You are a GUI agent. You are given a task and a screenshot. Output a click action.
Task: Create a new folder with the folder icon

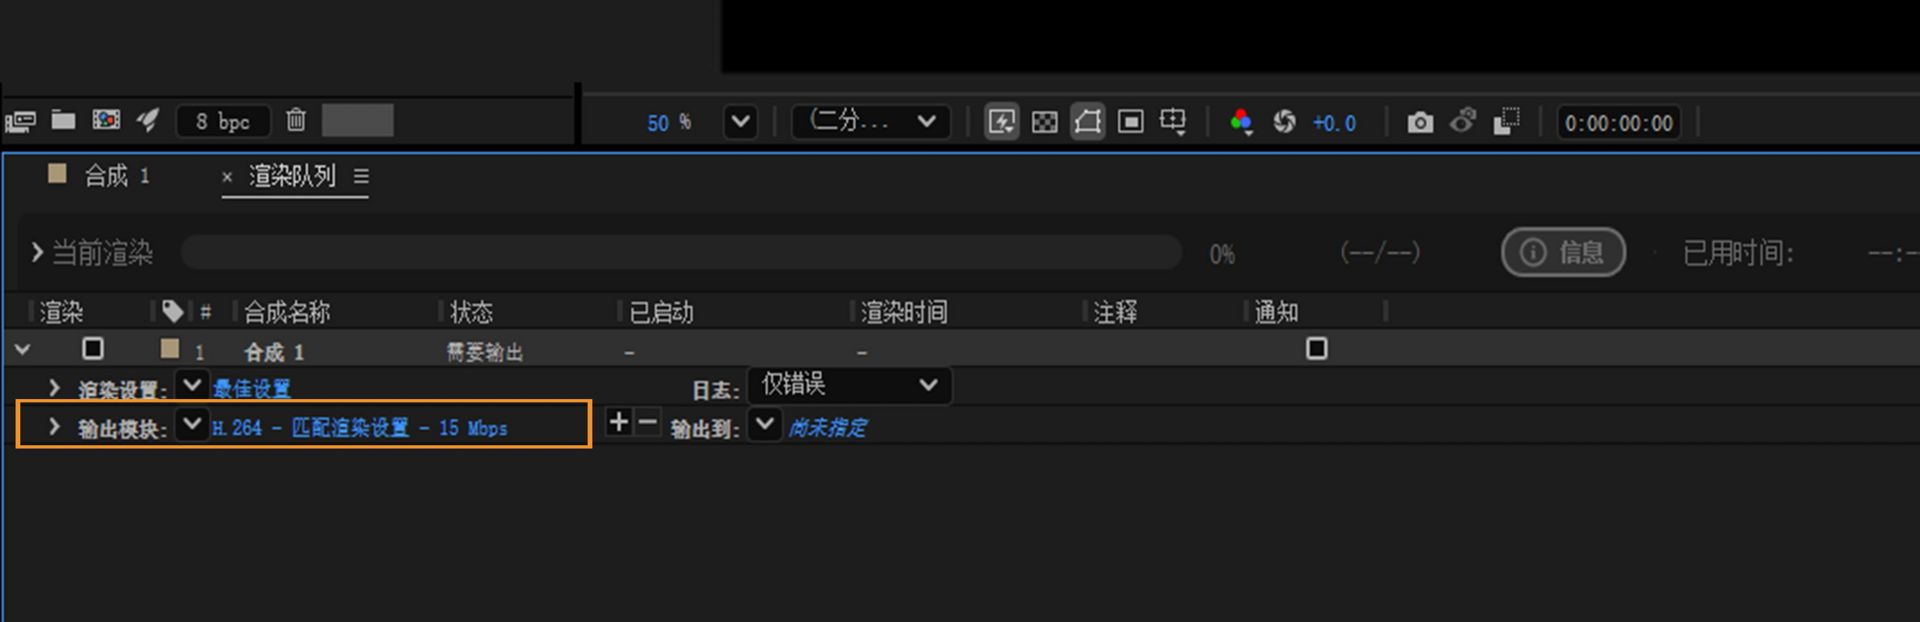(x=63, y=120)
